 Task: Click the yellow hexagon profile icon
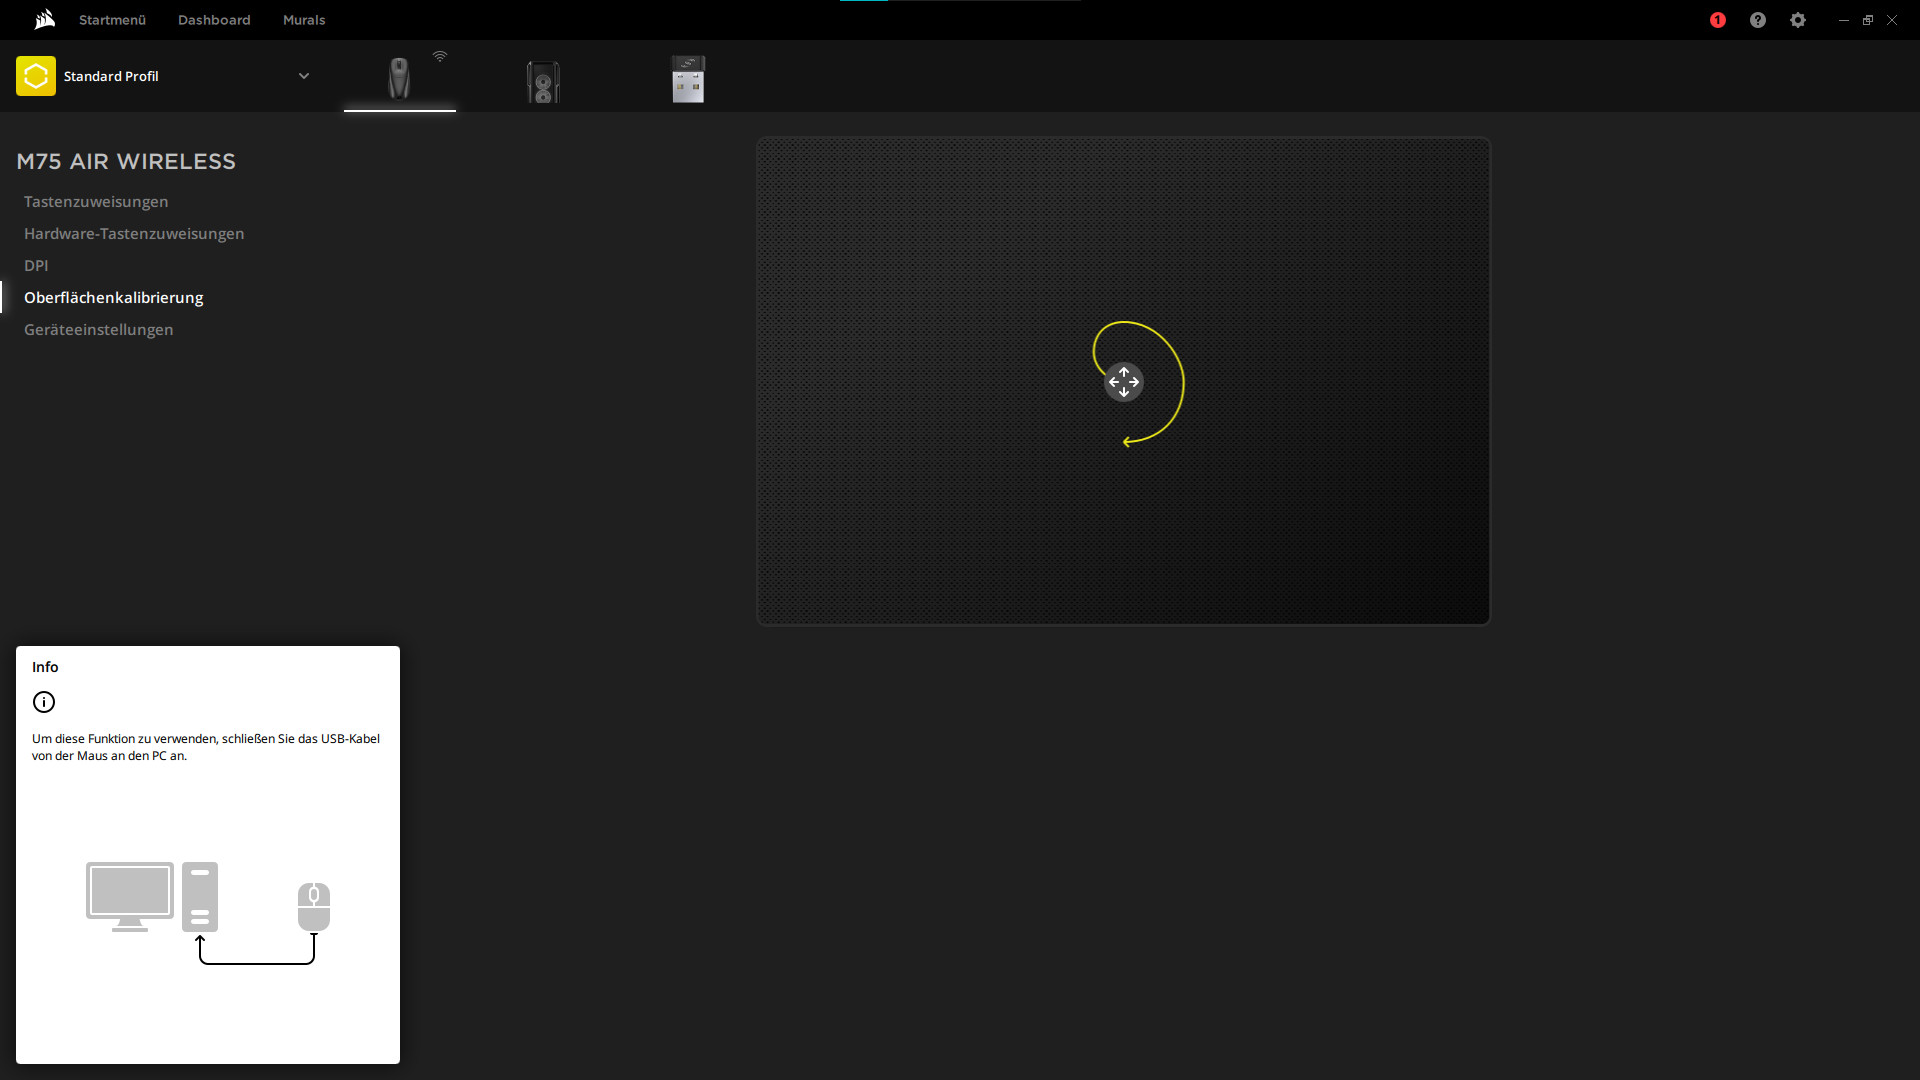(x=36, y=76)
